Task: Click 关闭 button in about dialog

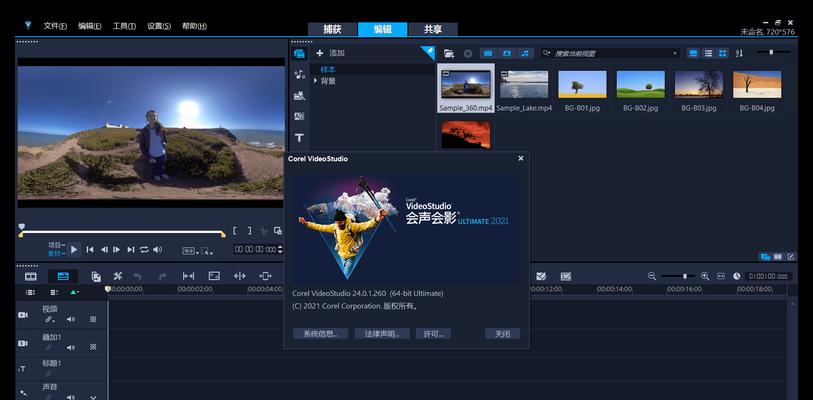Action: [502, 334]
